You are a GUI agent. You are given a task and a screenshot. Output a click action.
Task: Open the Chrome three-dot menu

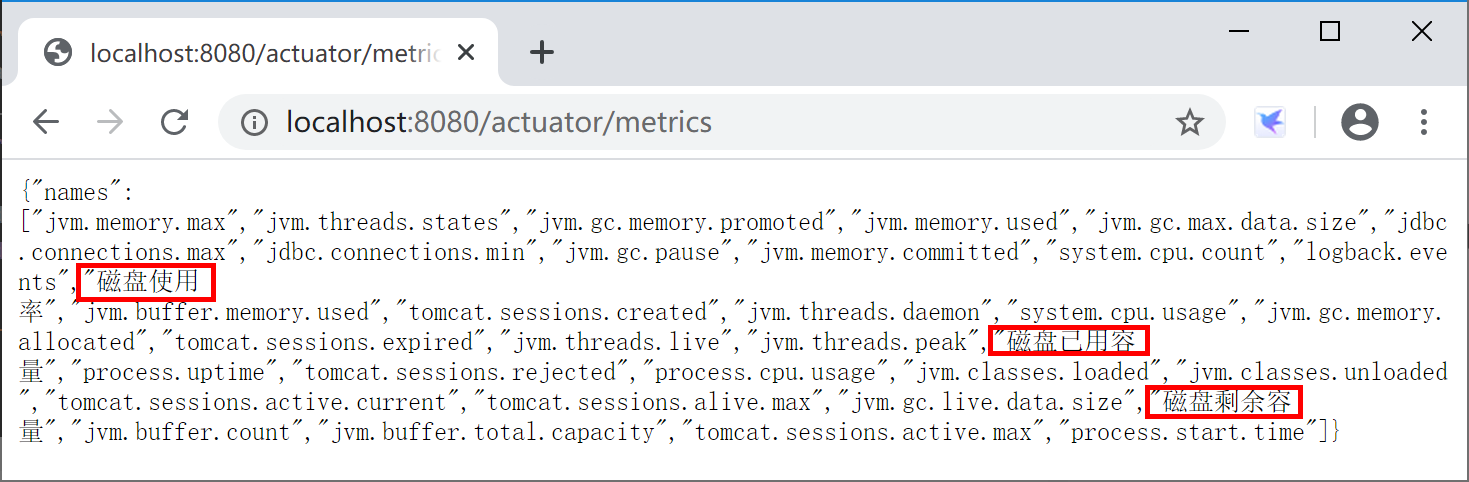1425,123
